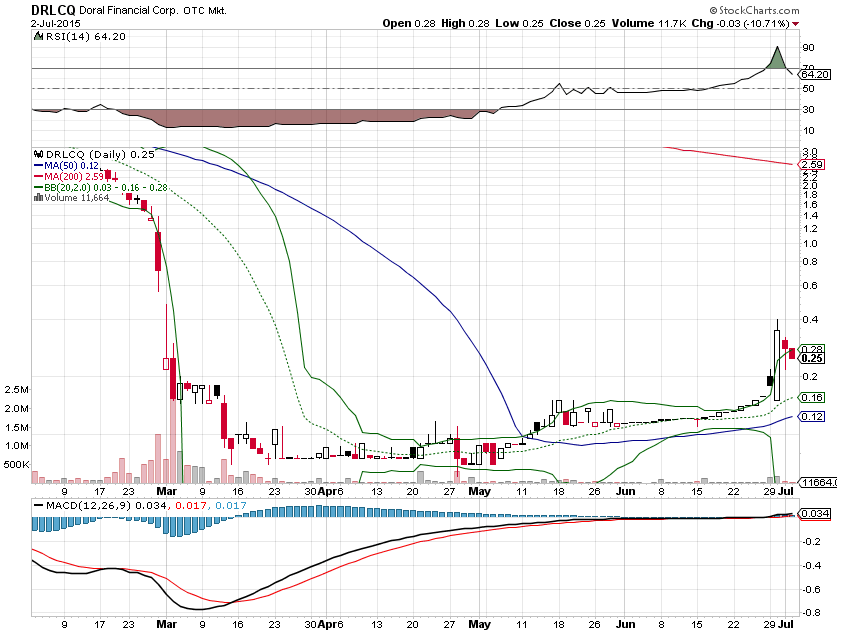Click the 0.12 MA(50) price tag
The width and height of the screenshot is (854, 630).
click(x=812, y=417)
